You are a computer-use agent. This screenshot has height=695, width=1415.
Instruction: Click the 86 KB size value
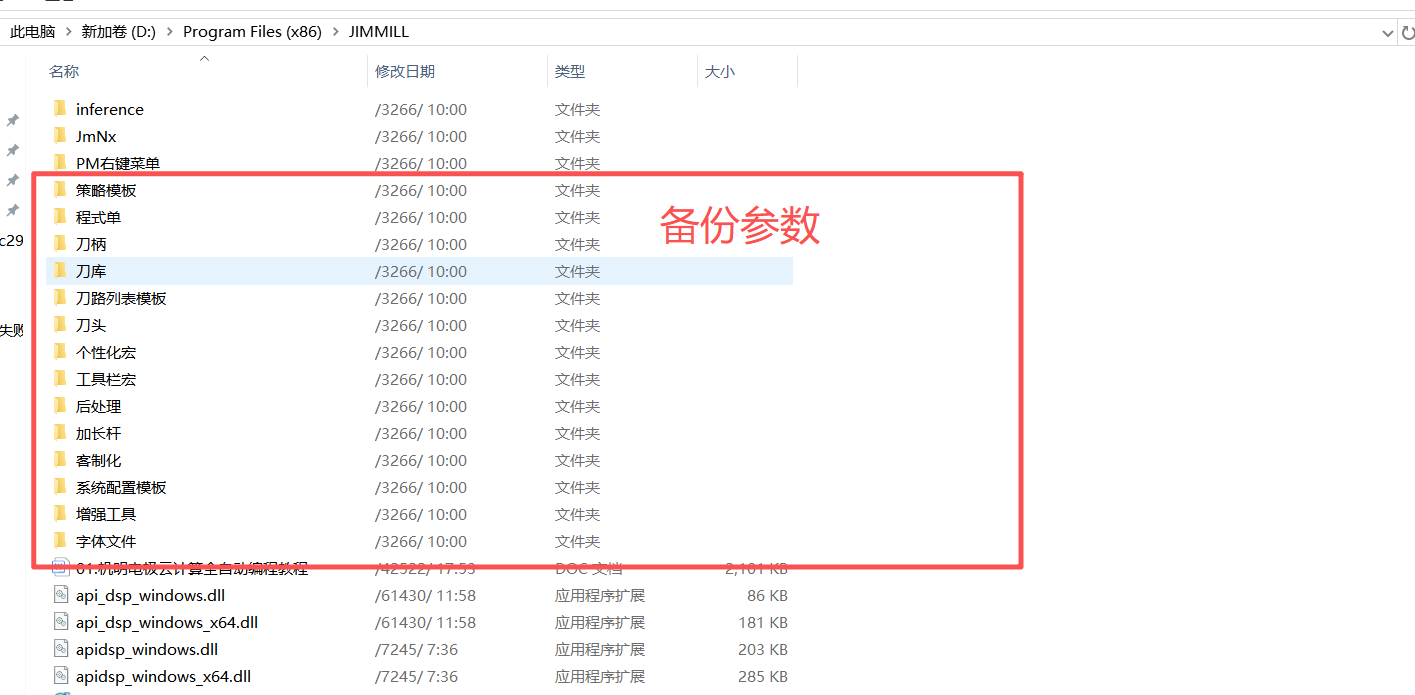click(767, 595)
